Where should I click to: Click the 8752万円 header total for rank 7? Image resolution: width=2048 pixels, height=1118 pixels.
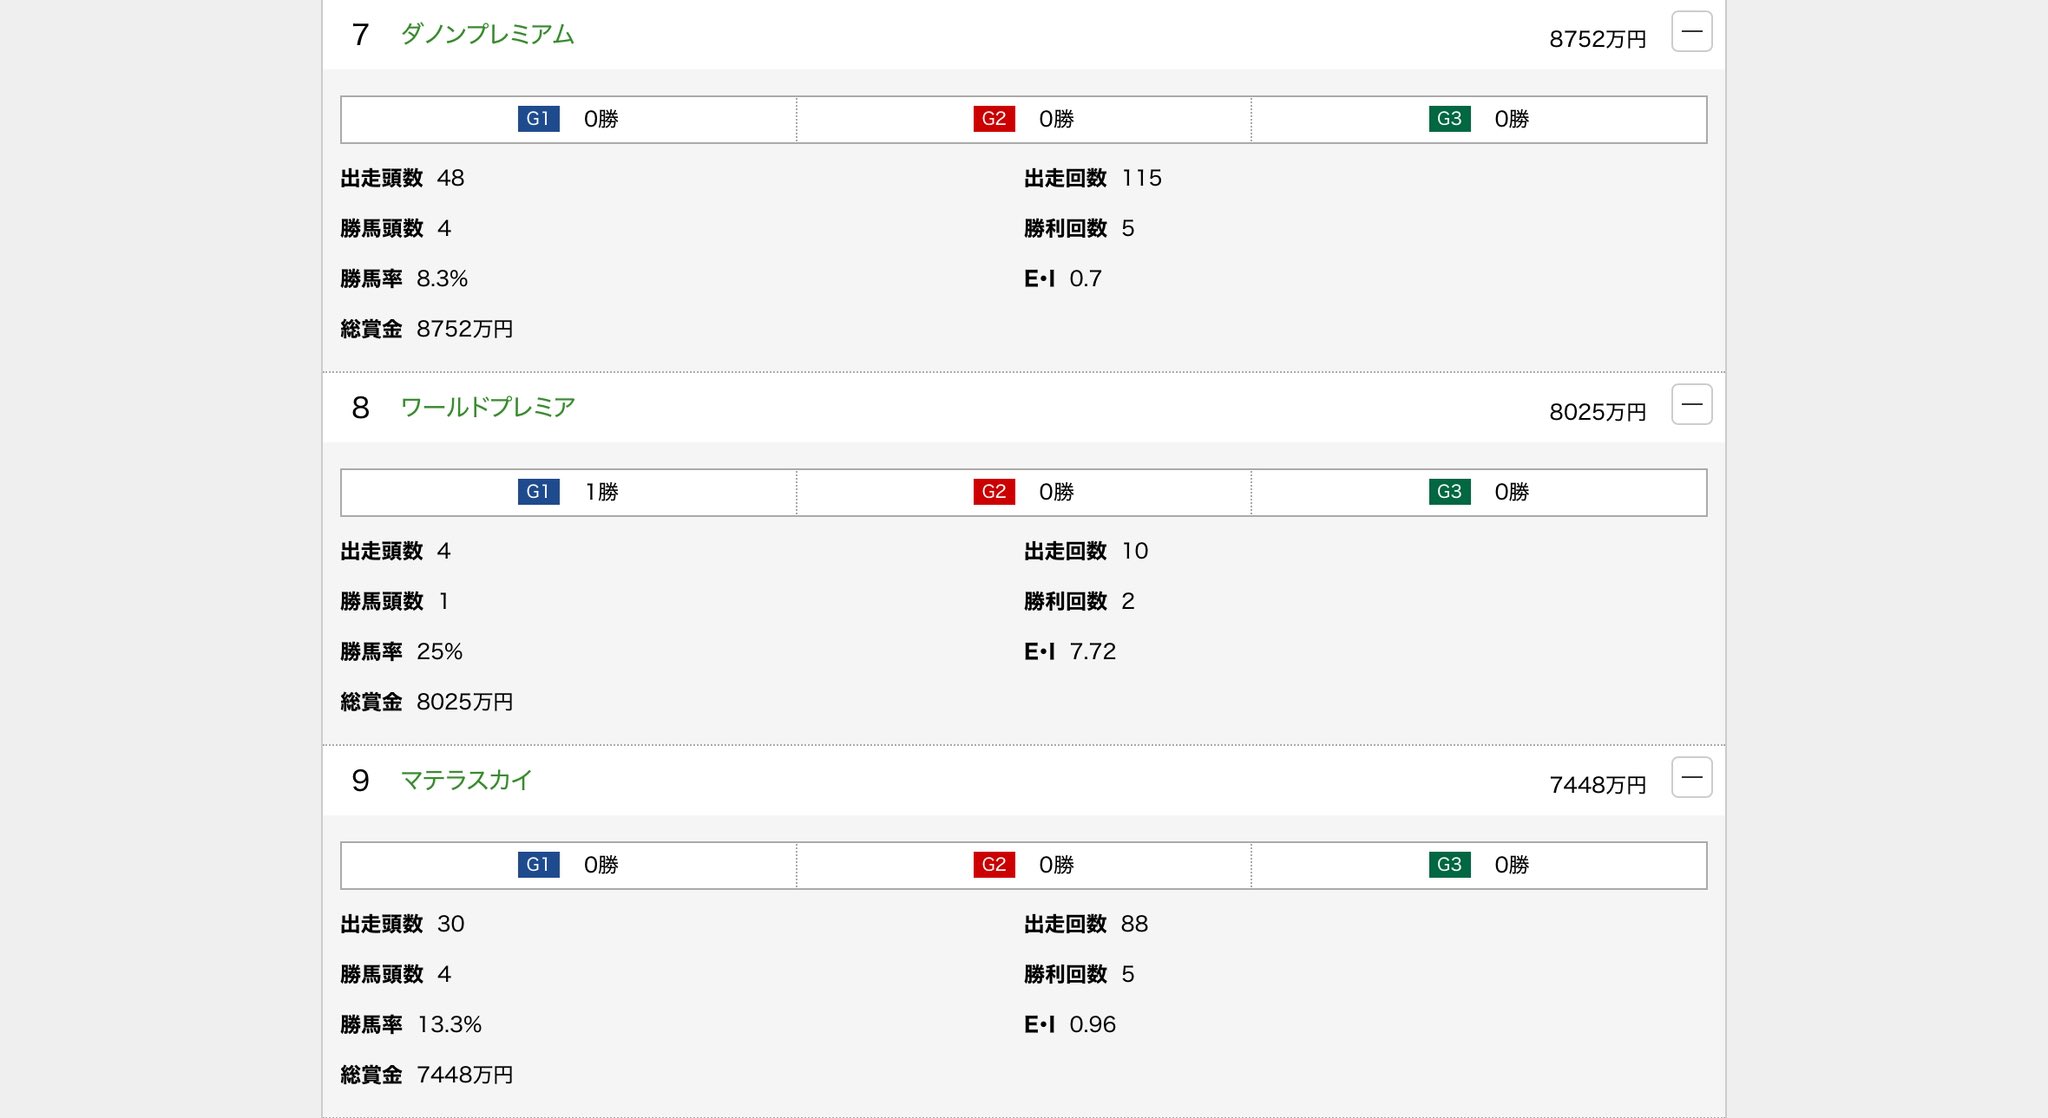(1597, 39)
